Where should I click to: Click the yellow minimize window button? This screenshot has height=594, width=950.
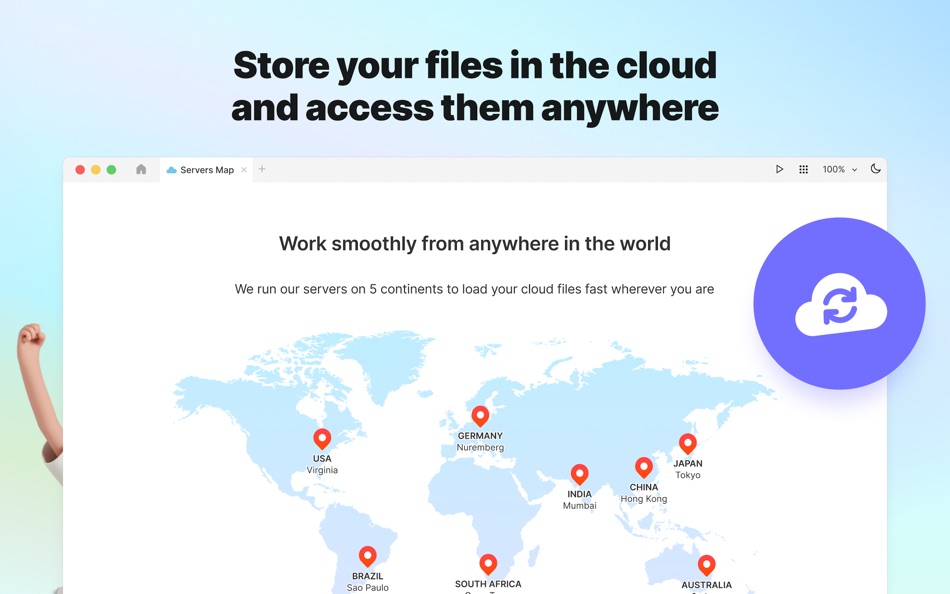[x=96, y=170]
